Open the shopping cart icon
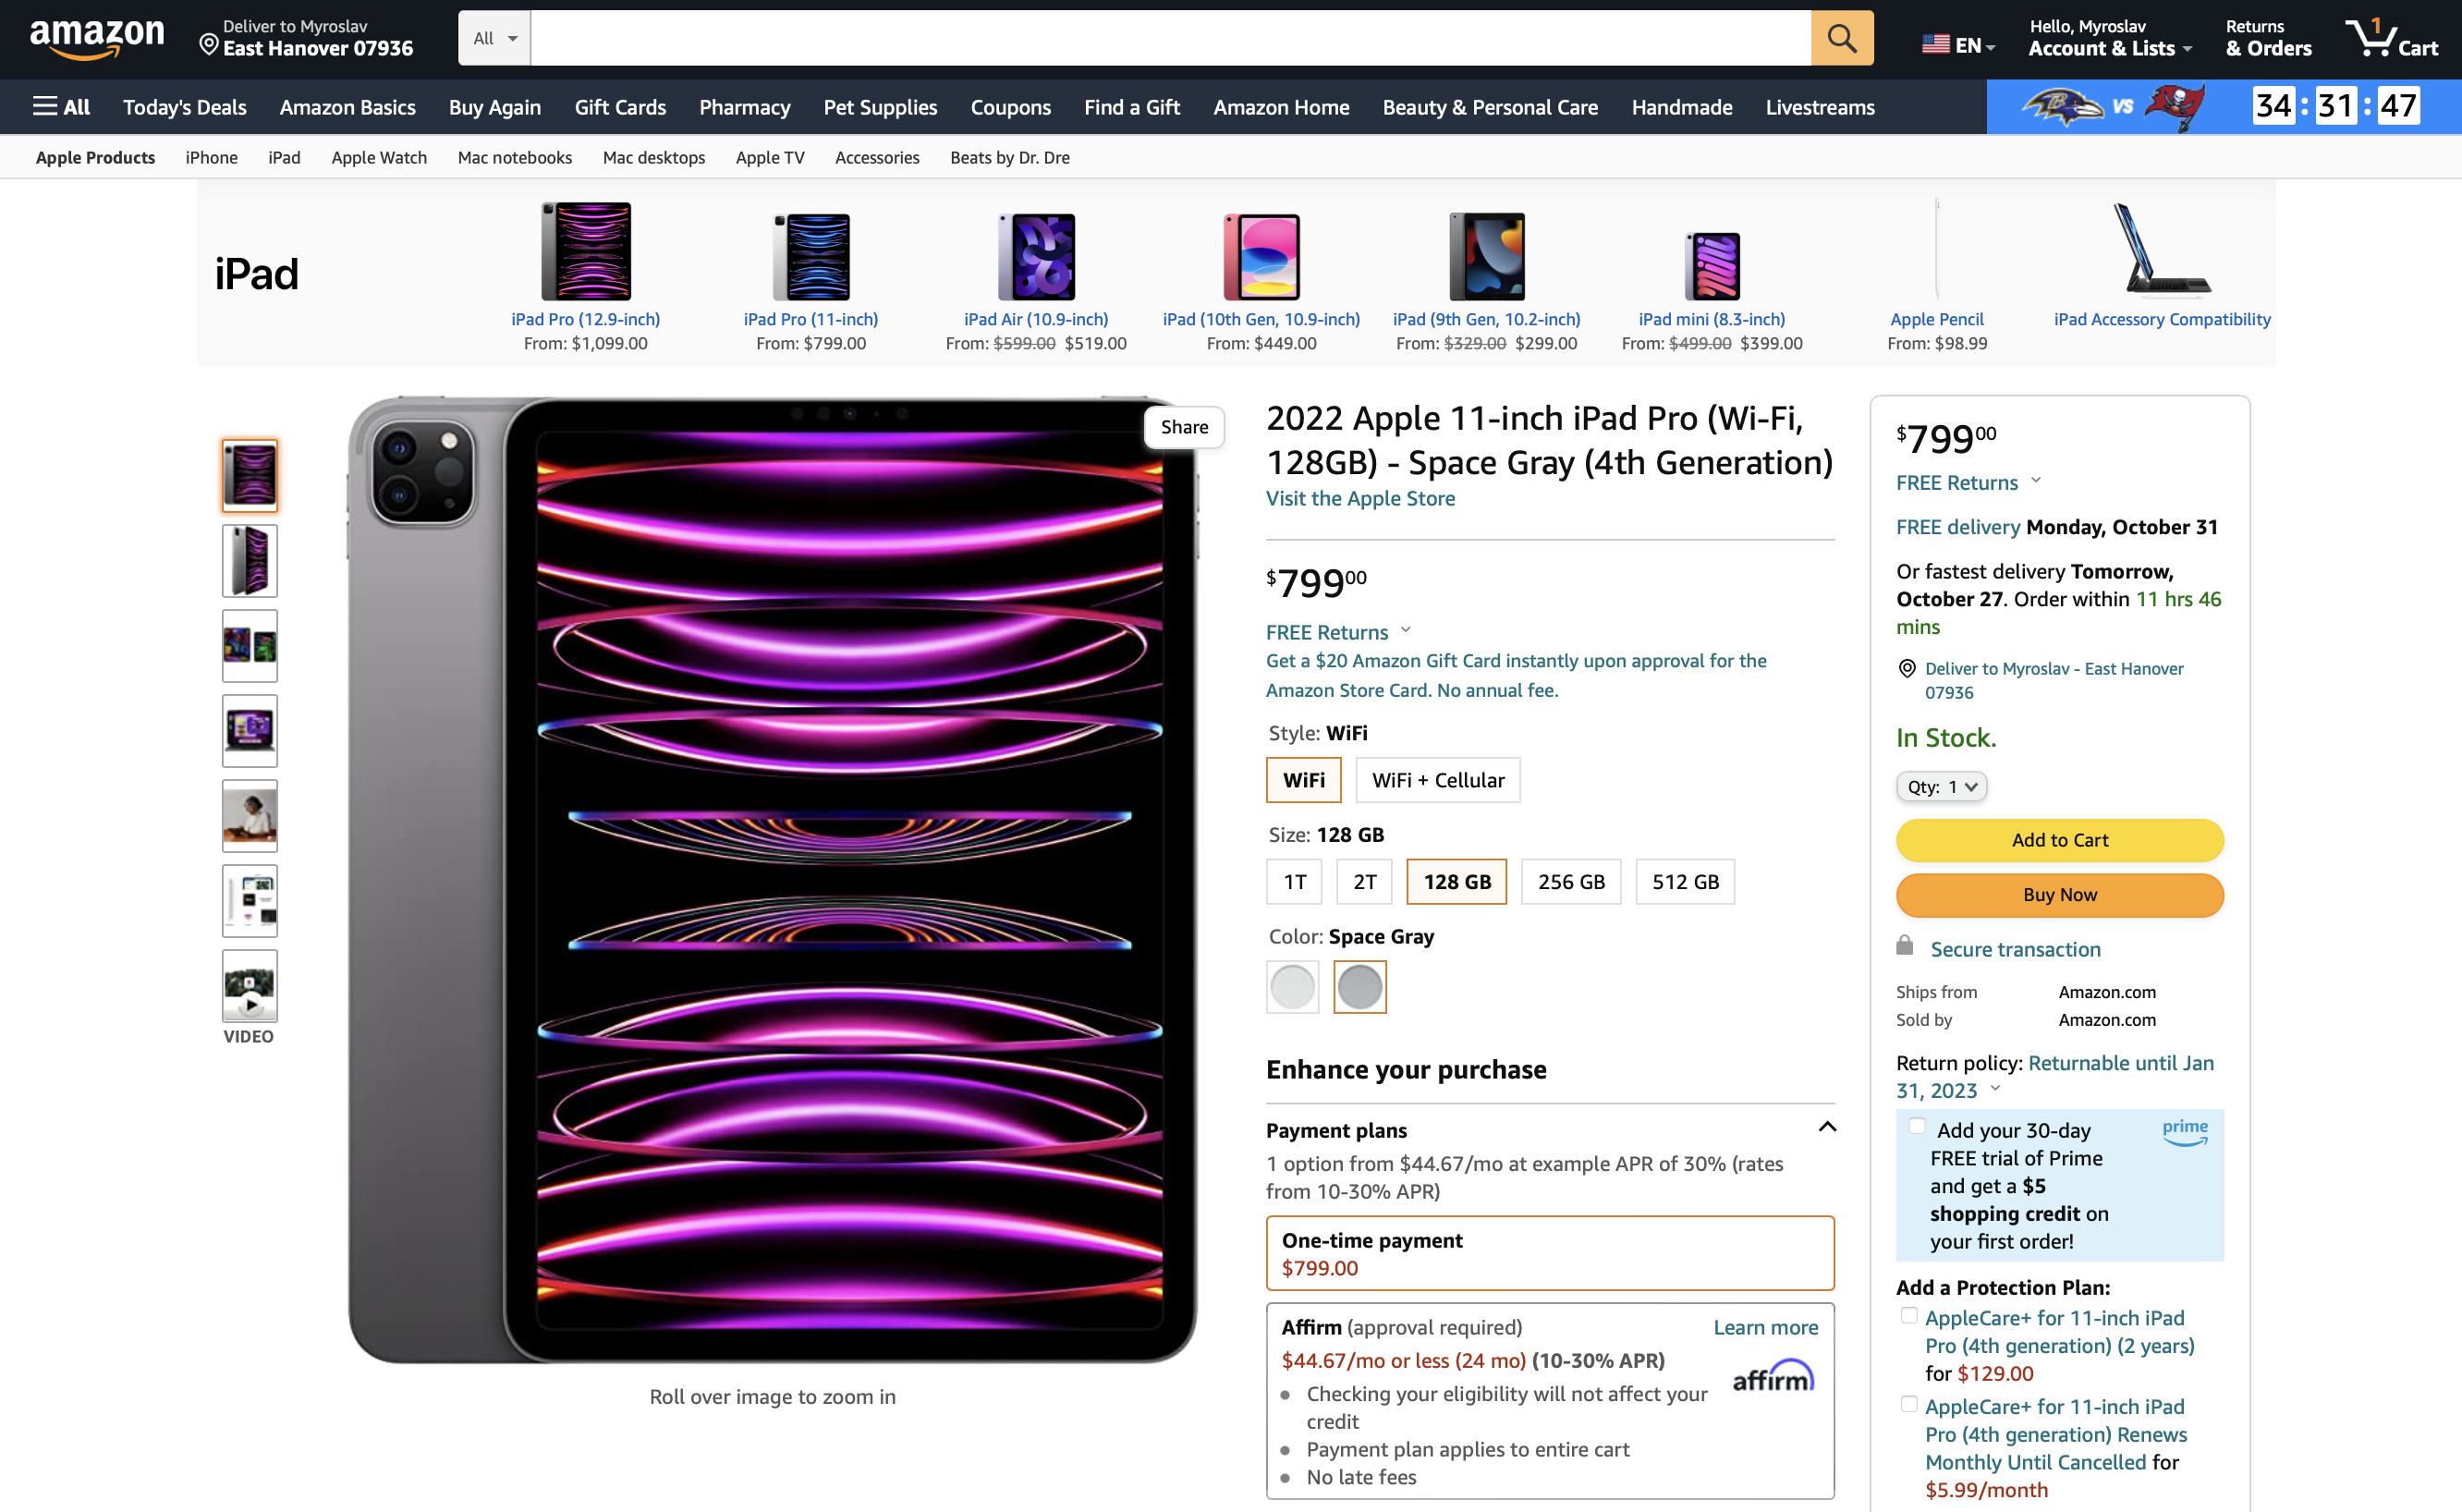2462x1512 pixels. (x=2392, y=38)
